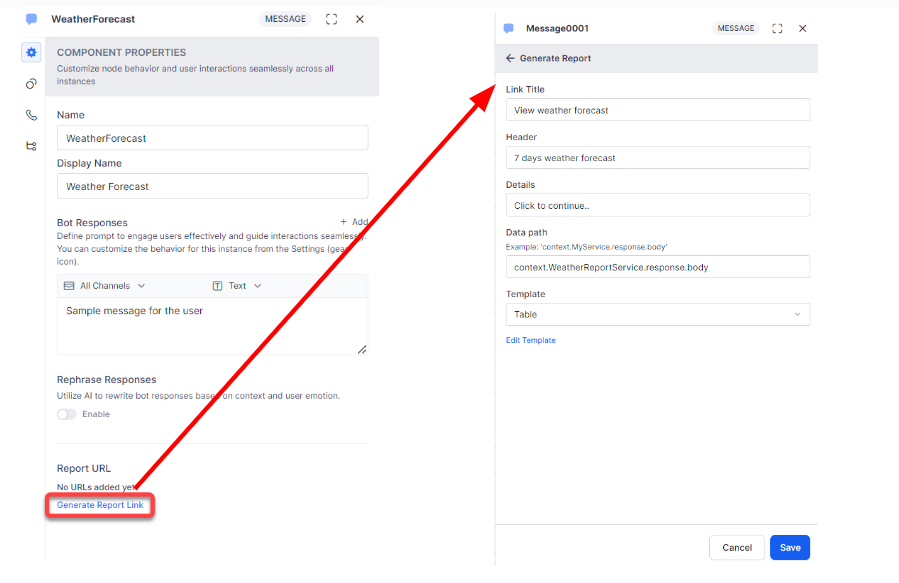Add a new bot response
The image size is (899, 583).
(354, 222)
